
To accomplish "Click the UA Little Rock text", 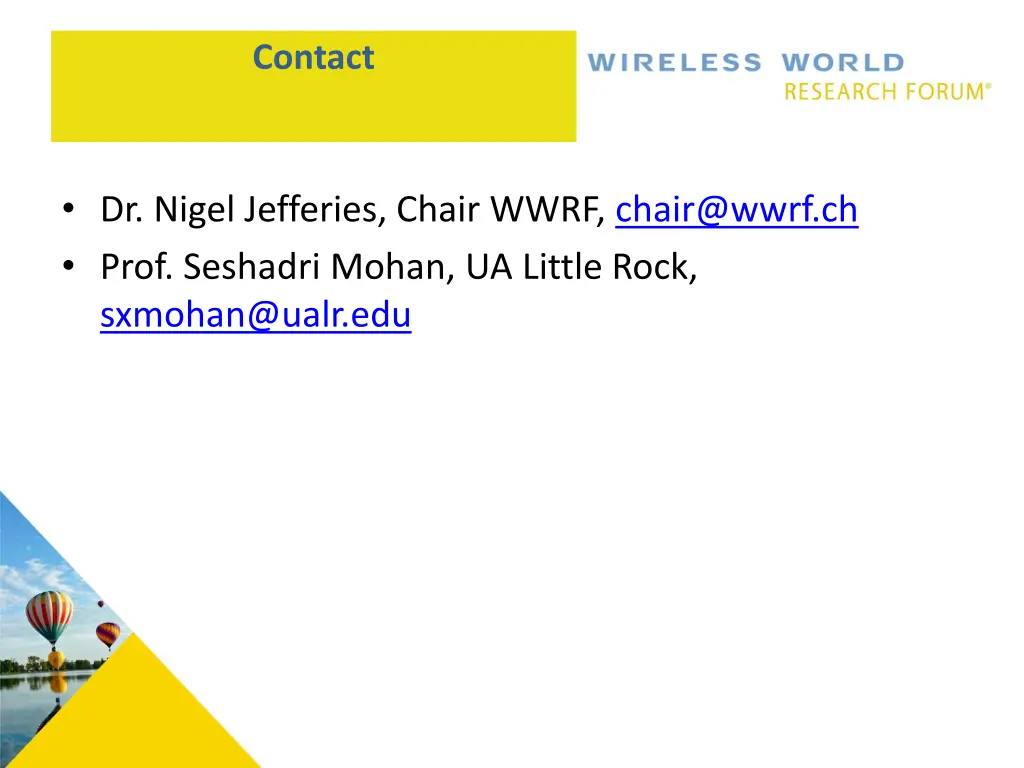I will click(581, 266).
